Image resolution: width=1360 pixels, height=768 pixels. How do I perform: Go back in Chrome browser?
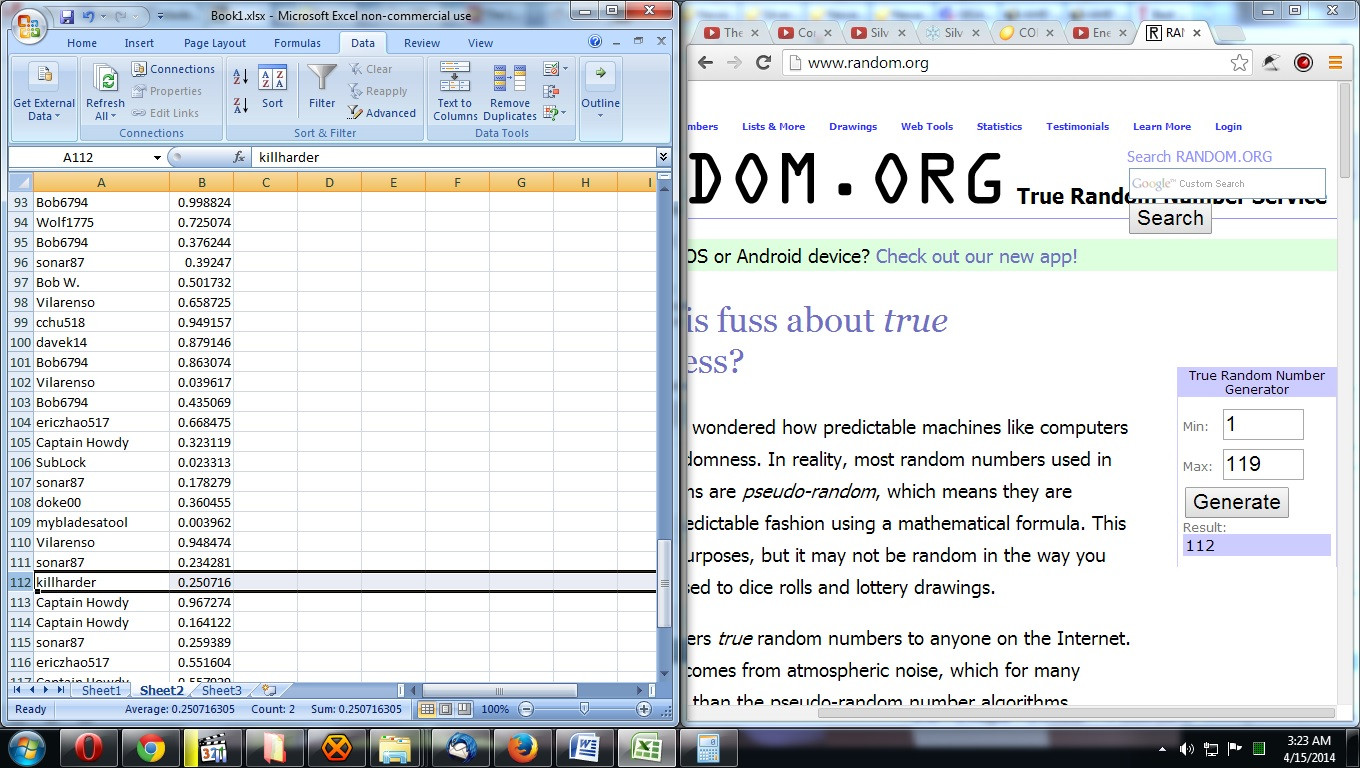[x=705, y=63]
